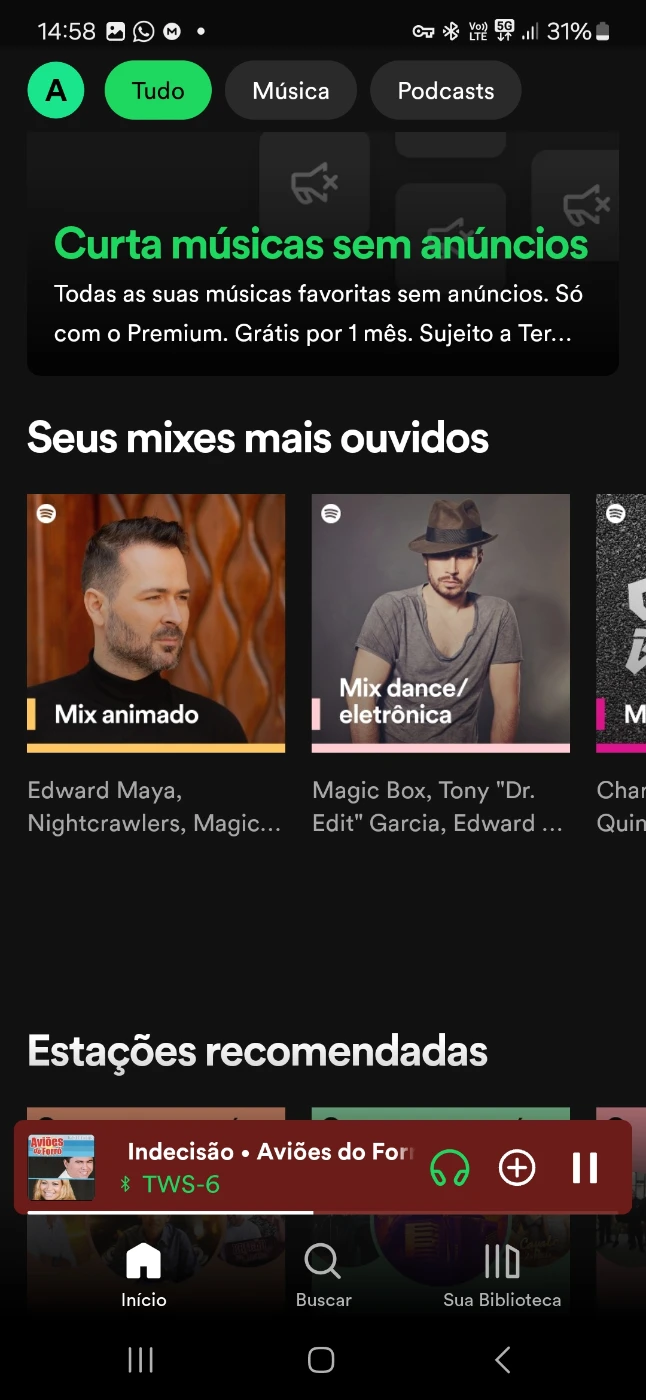Switch to the Música filter
The width and height of the screenshot is (646, 1400).
point(291,91)
